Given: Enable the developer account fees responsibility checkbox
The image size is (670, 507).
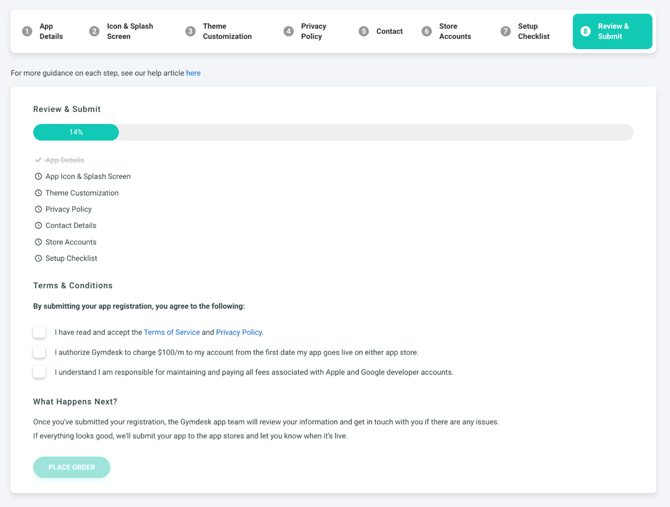Looking at the screenshot, I should (39, 372).
